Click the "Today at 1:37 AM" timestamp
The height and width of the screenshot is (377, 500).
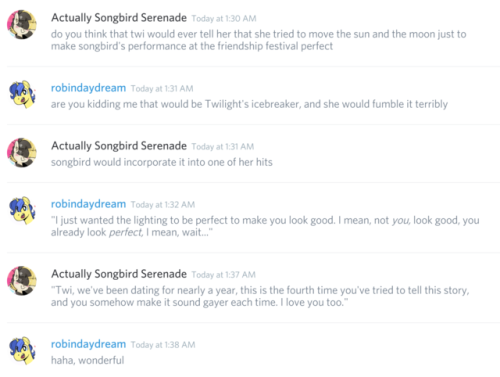point(223,275)
